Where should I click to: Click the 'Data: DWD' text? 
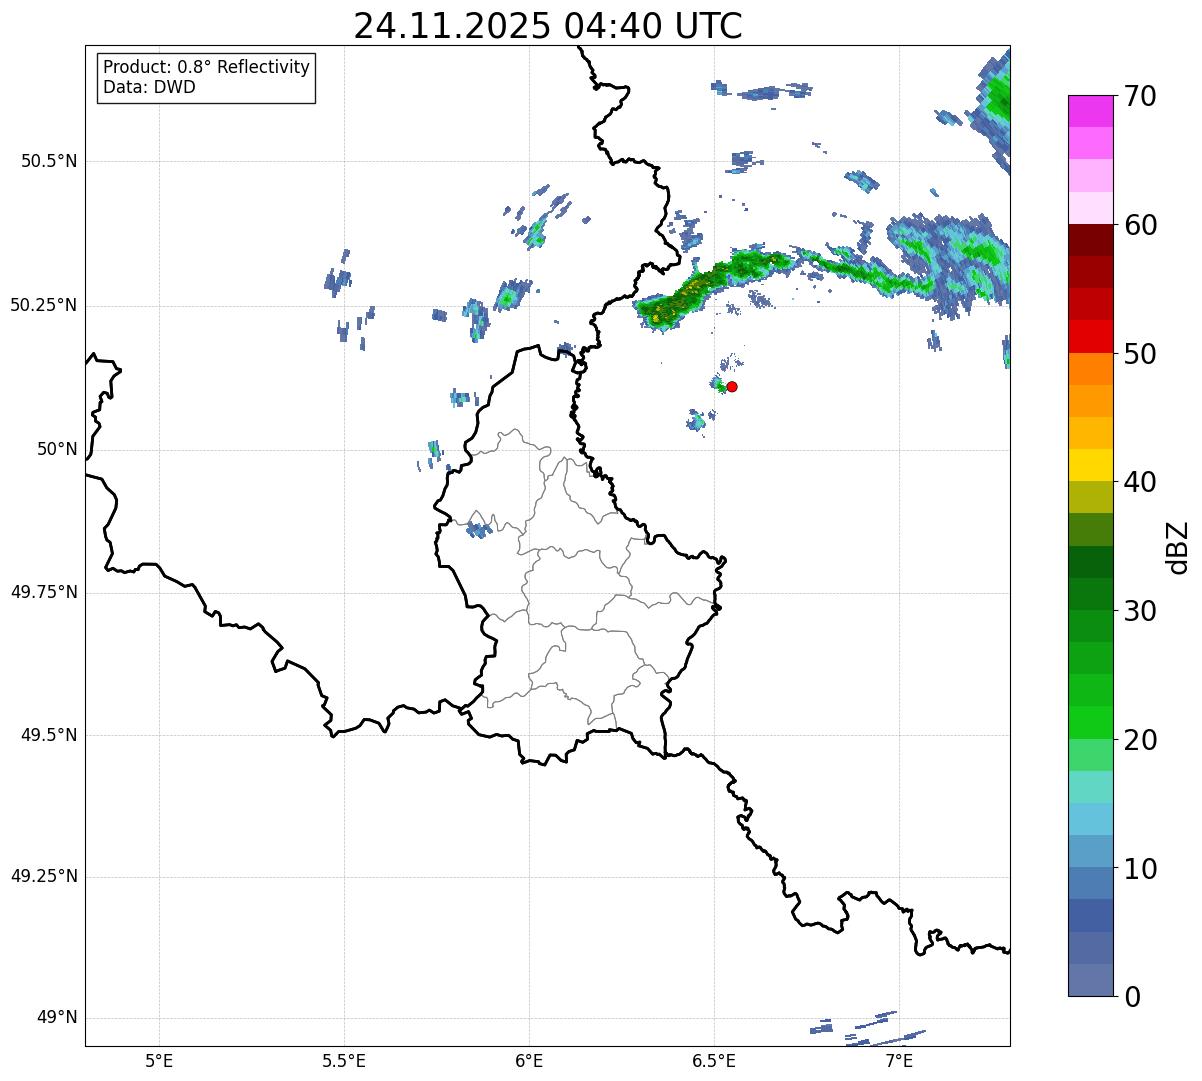pyautogui.click(x=149, y=87)
